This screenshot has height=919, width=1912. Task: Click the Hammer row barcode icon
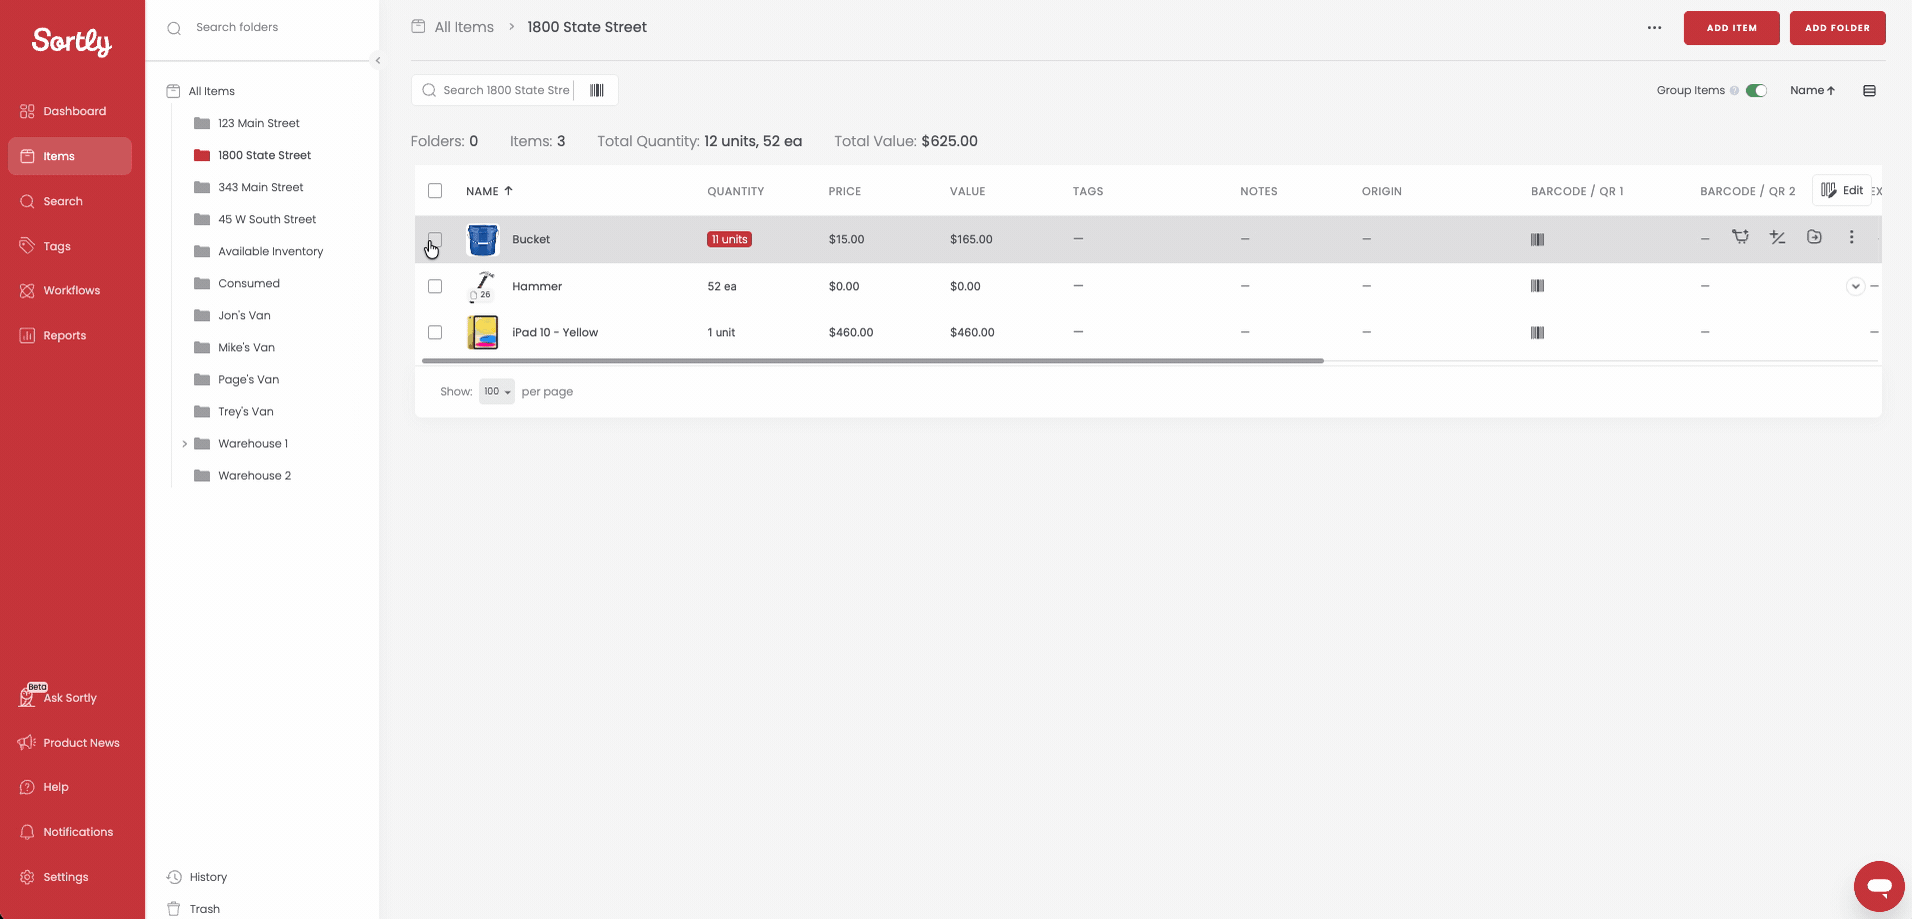click(1537, 286)
